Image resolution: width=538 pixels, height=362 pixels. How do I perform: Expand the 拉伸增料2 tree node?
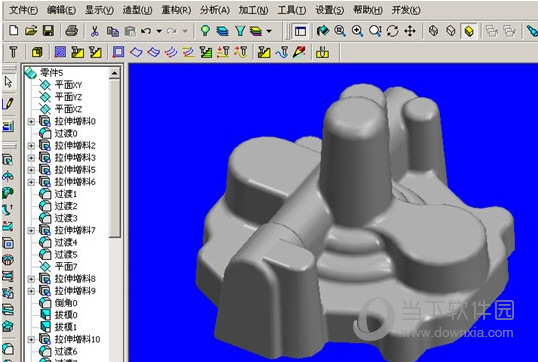click(31, 146)
